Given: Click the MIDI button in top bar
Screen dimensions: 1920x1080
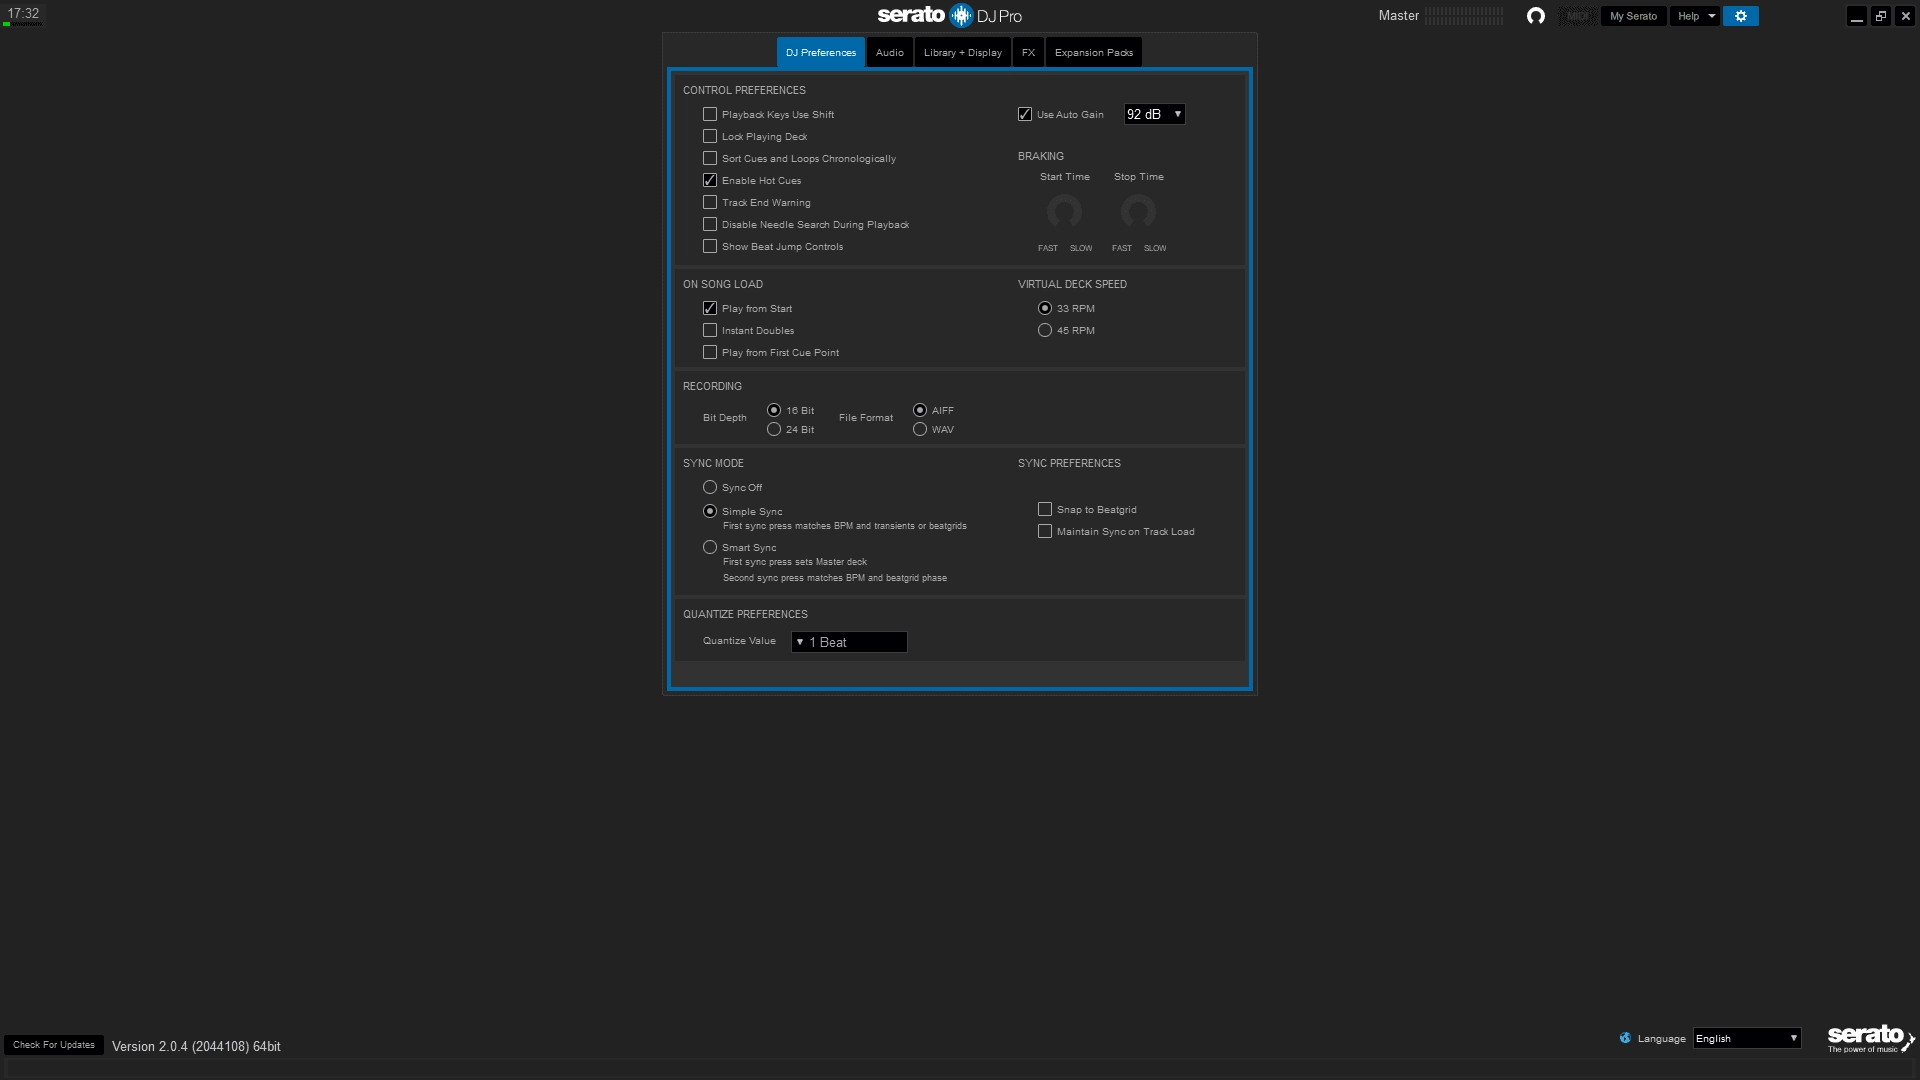Looking at the screenshot, I should coord(1578,16).
